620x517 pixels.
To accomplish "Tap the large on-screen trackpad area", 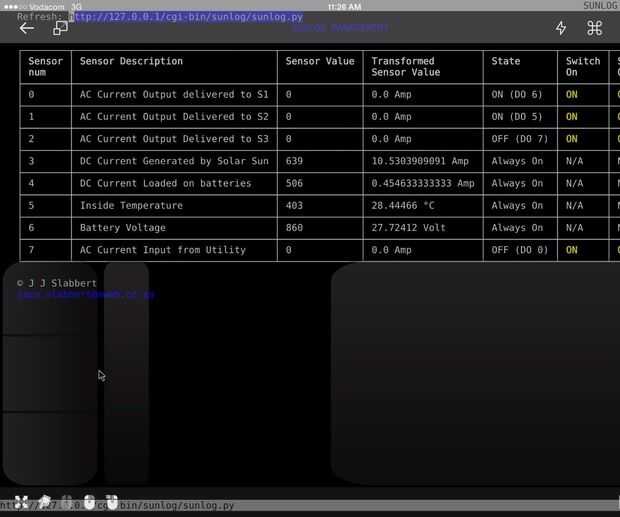I will coord(474,374).
